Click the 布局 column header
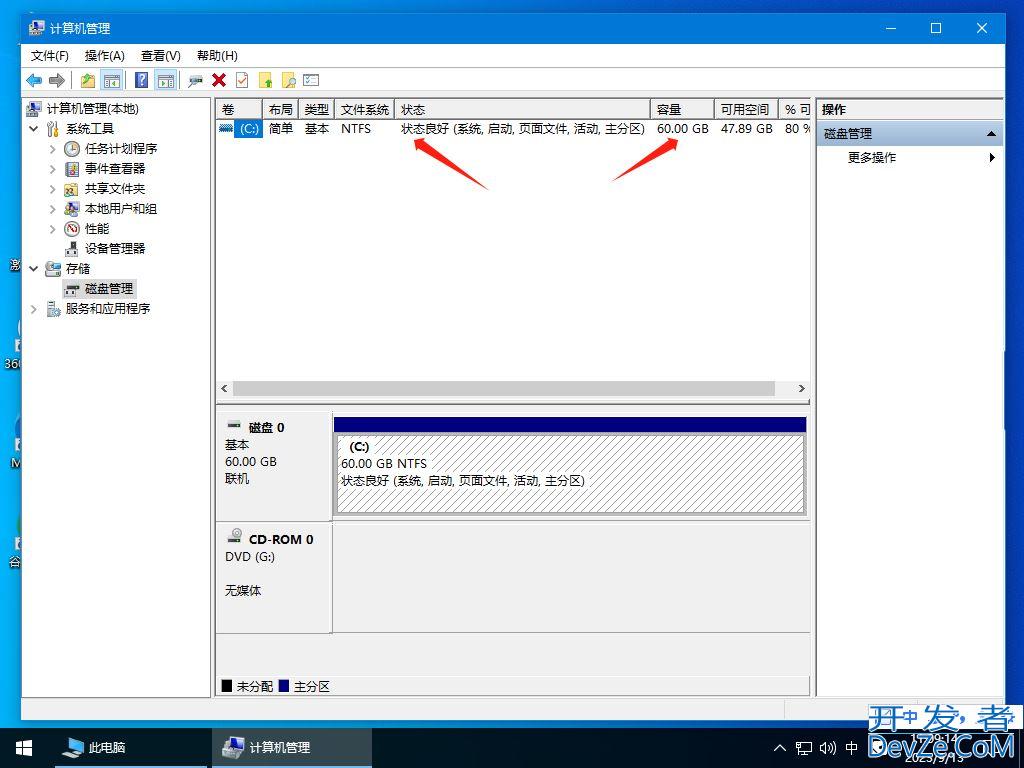Image resolution: width=1024 pixels, height=768 pixels. coord(280,109)
